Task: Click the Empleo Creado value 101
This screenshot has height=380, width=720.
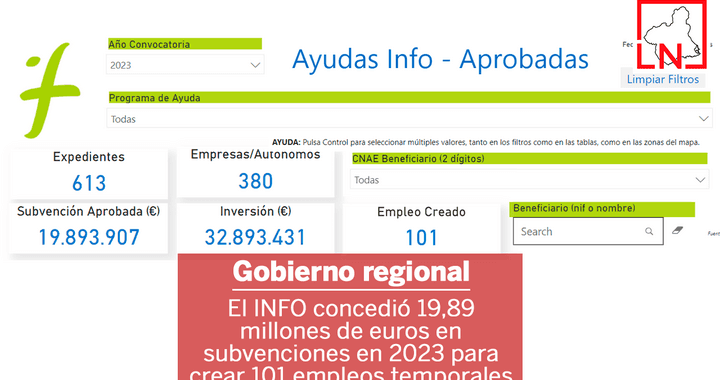Action: click(x=422, y=238)
